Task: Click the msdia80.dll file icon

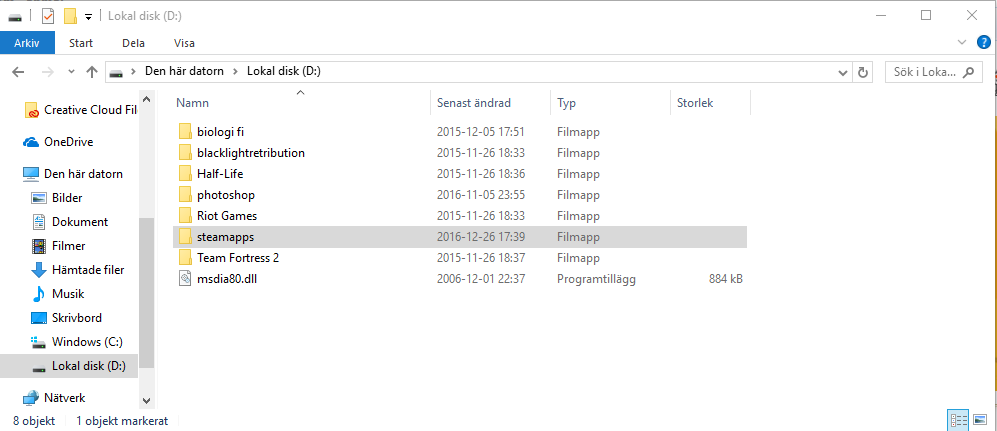Action: [x=184, y=279]
